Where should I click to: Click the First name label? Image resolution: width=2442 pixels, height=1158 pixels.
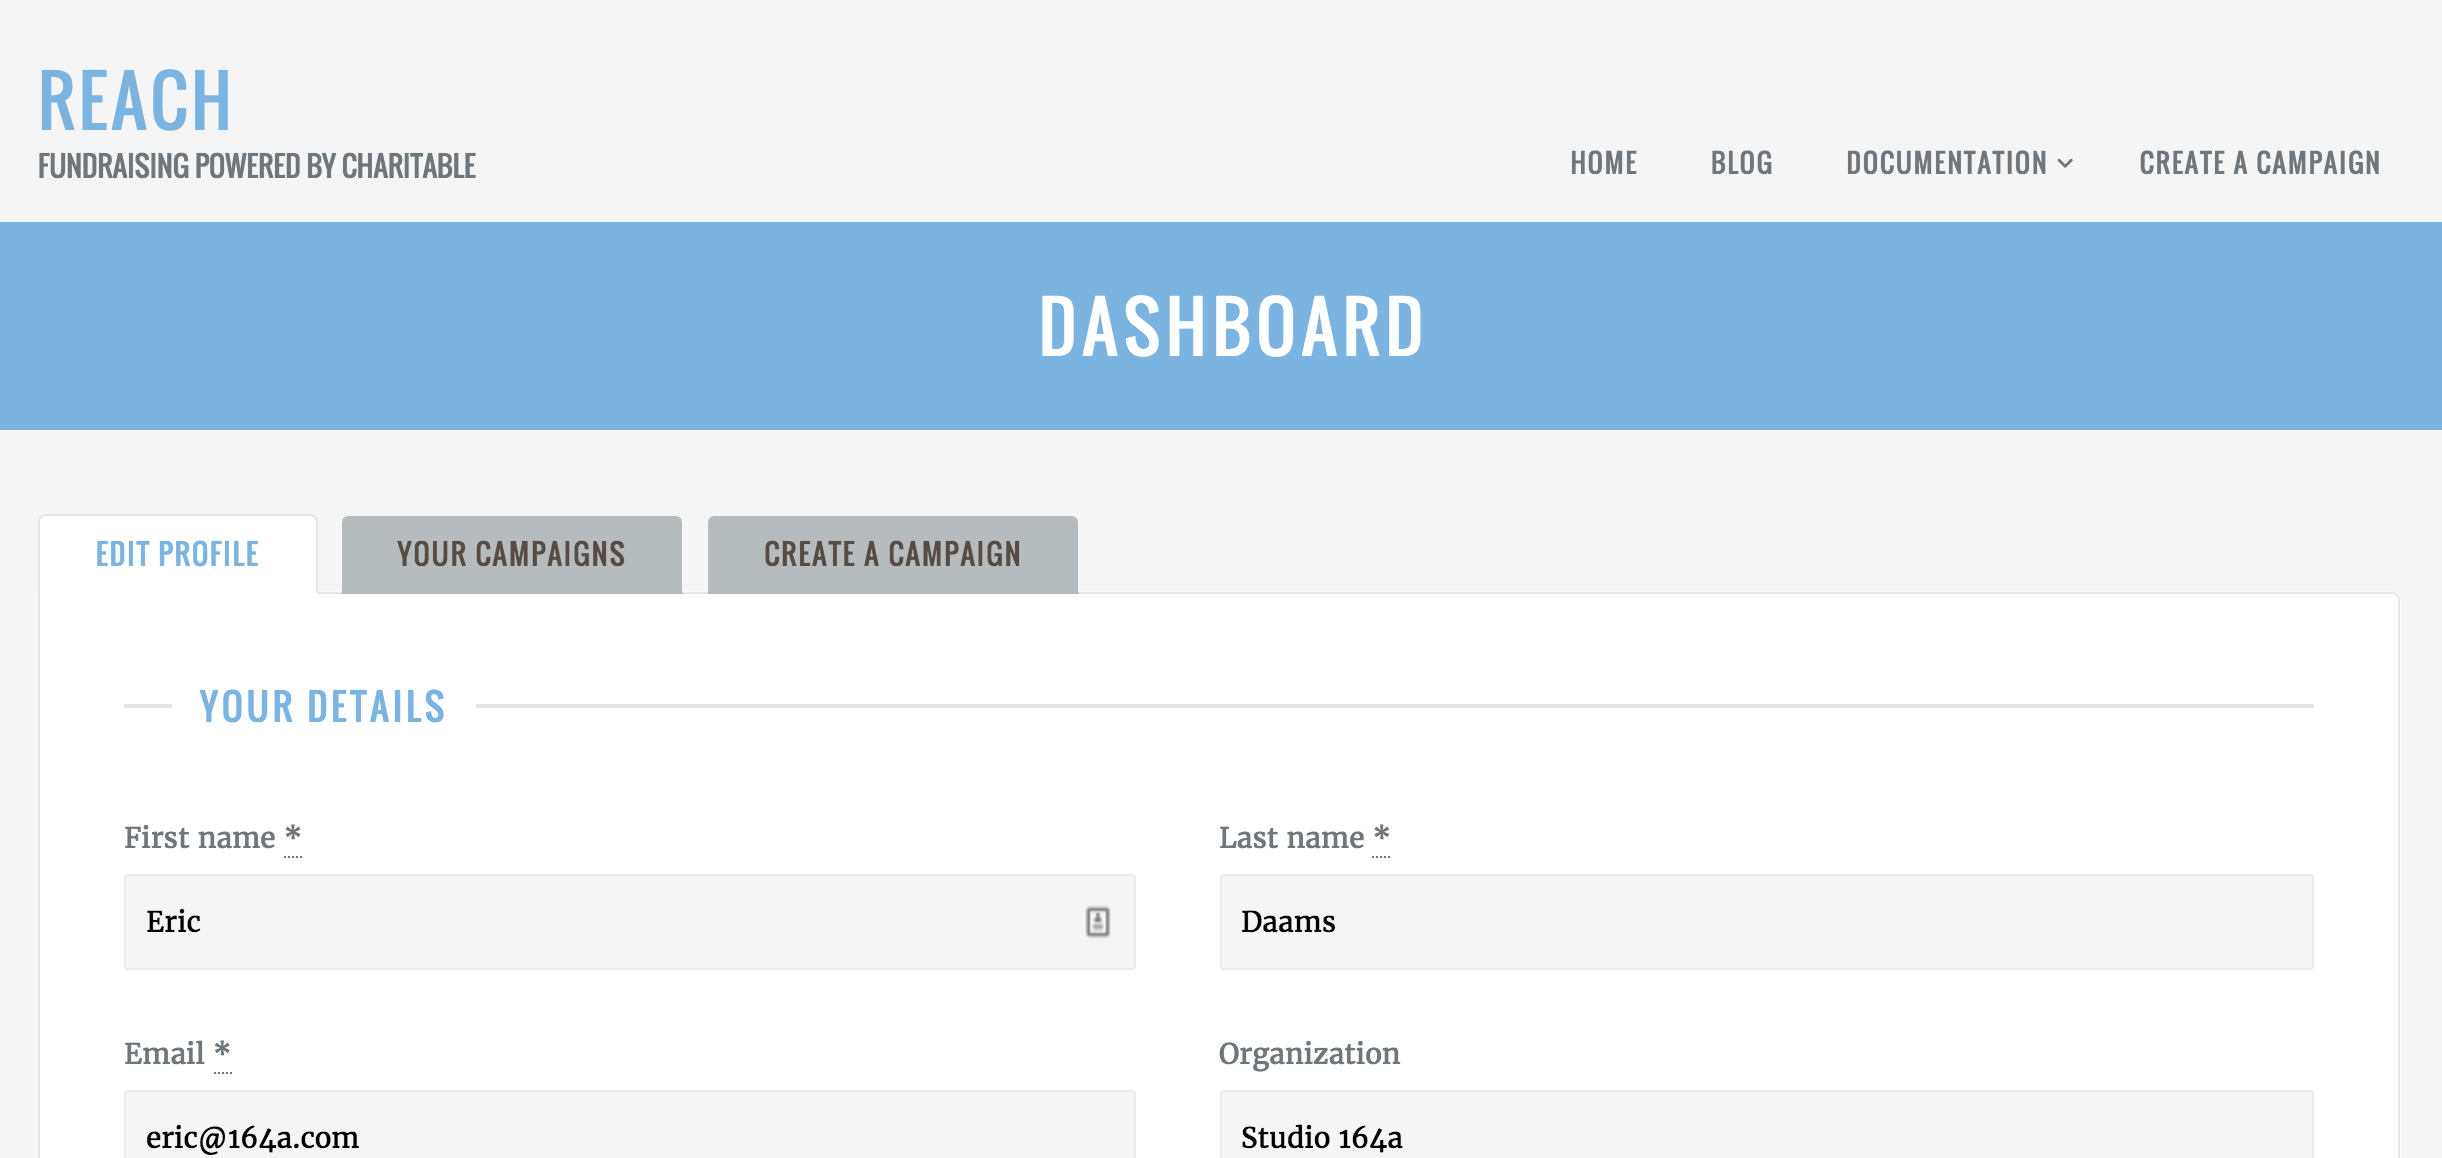pos(212,837)
